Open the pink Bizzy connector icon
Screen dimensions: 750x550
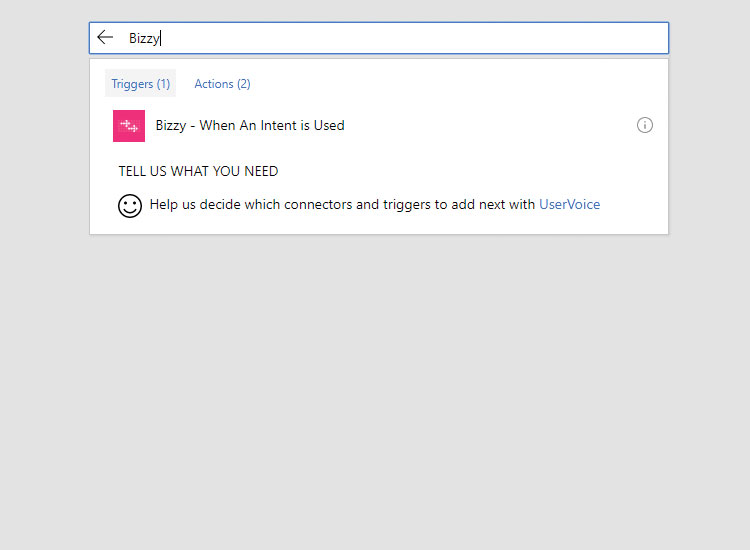click(x=129, y=126)
